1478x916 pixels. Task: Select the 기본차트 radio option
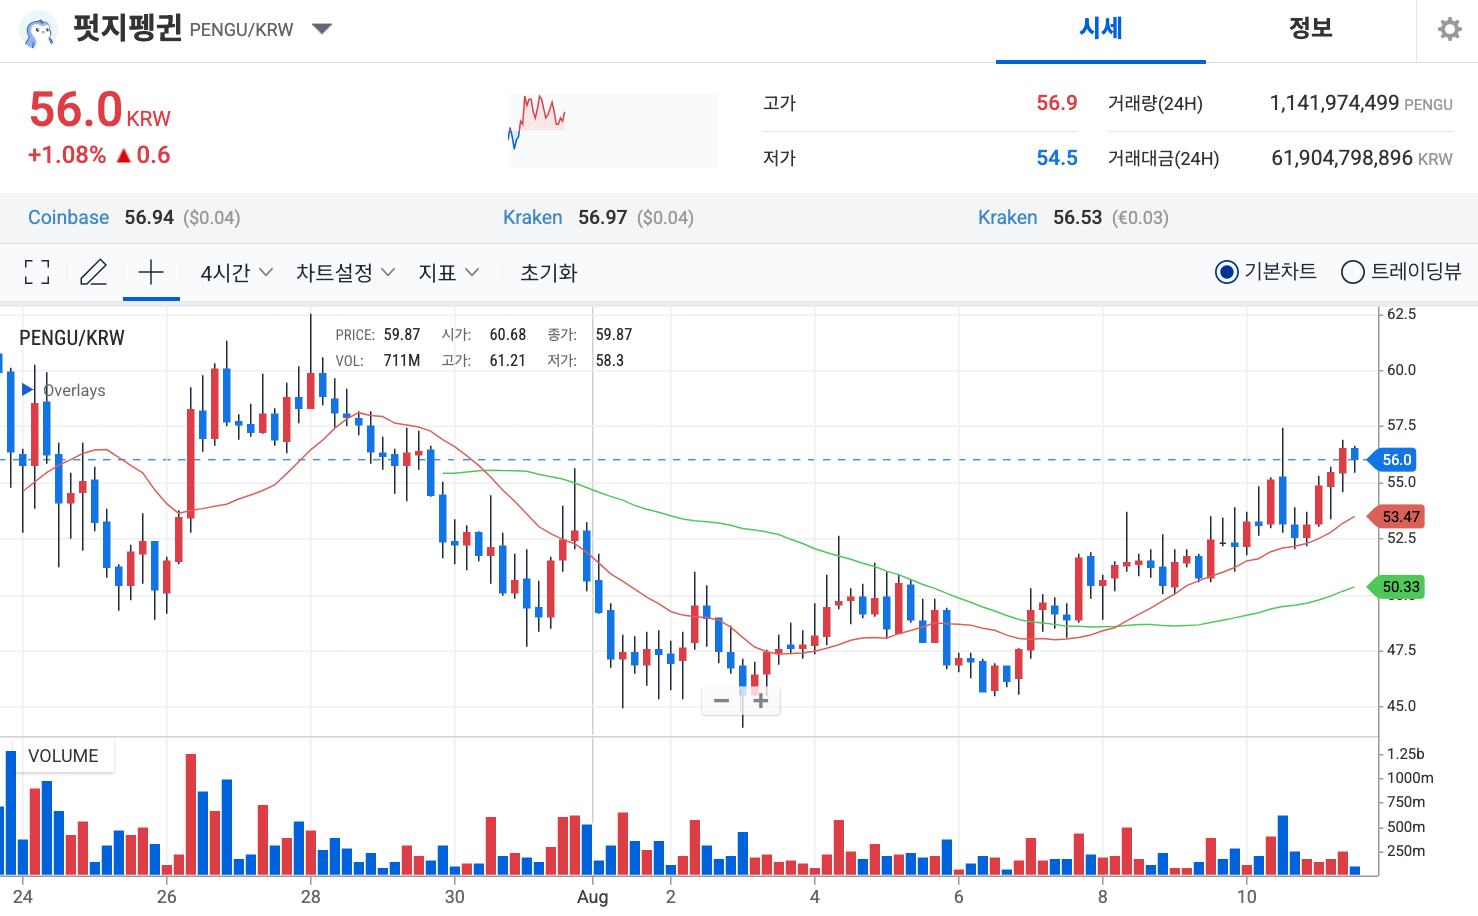point(1226,272)
